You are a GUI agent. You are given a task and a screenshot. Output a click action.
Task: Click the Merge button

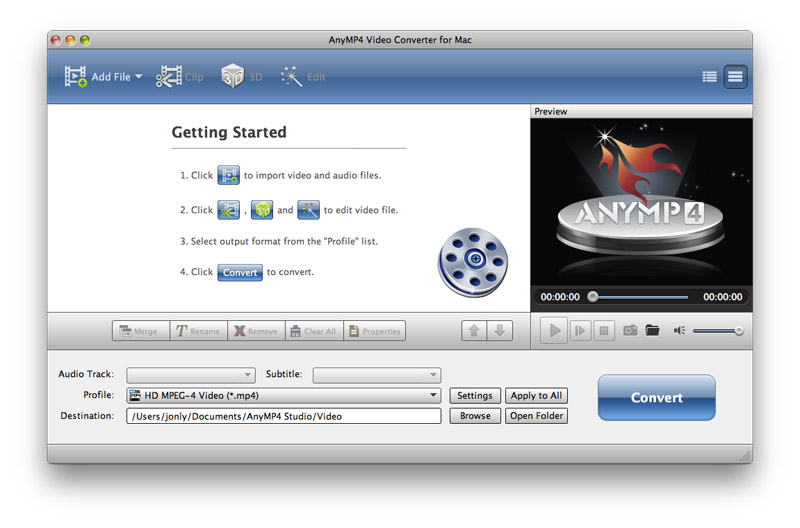141,331
